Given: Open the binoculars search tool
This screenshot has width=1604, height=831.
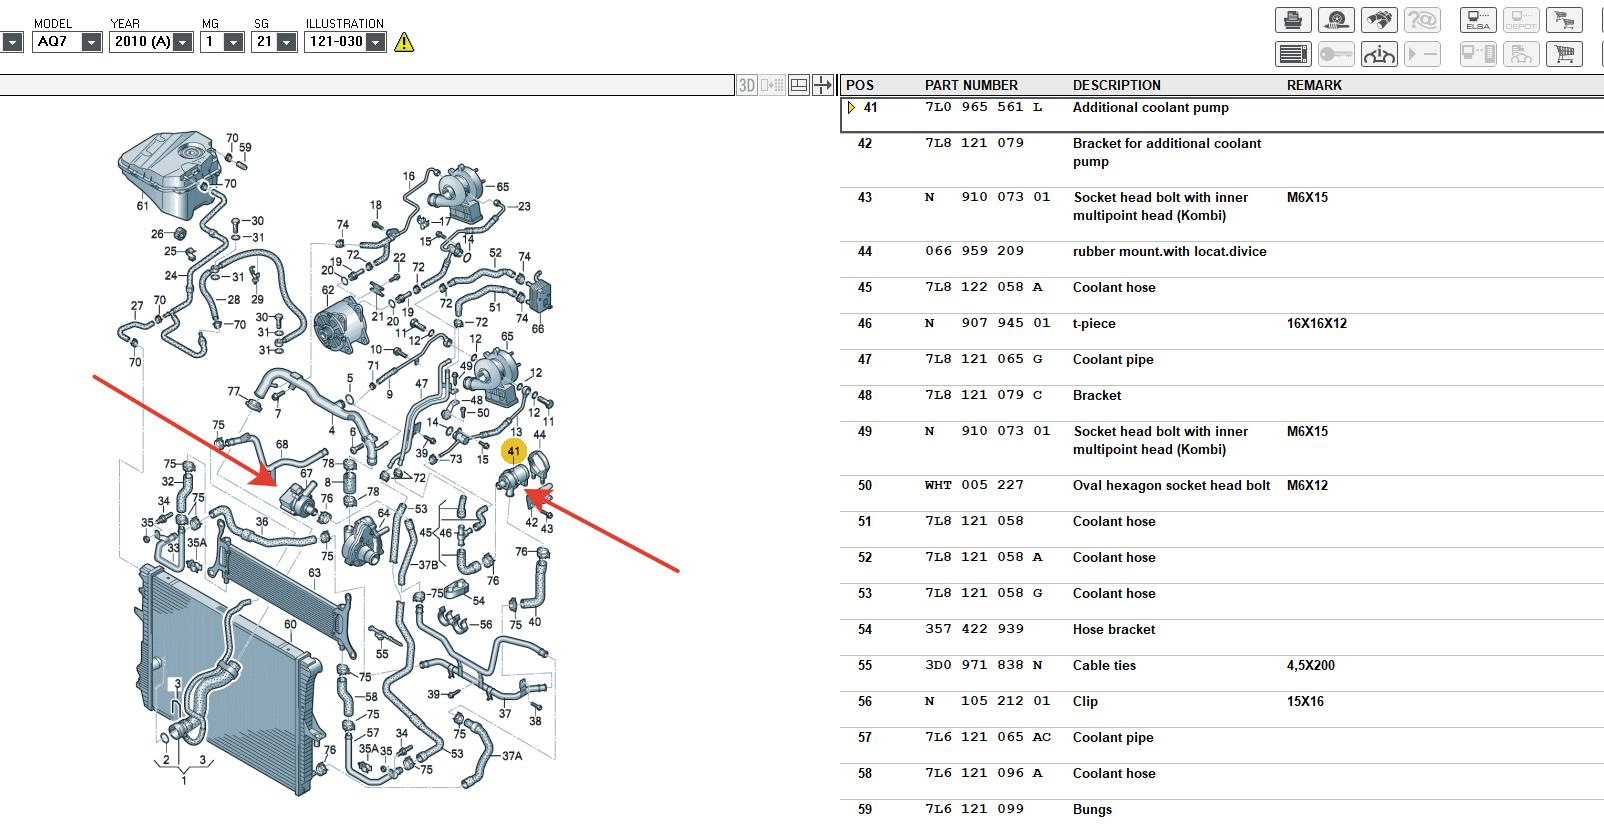Looking at the screenshot, I should point(1379,20).
